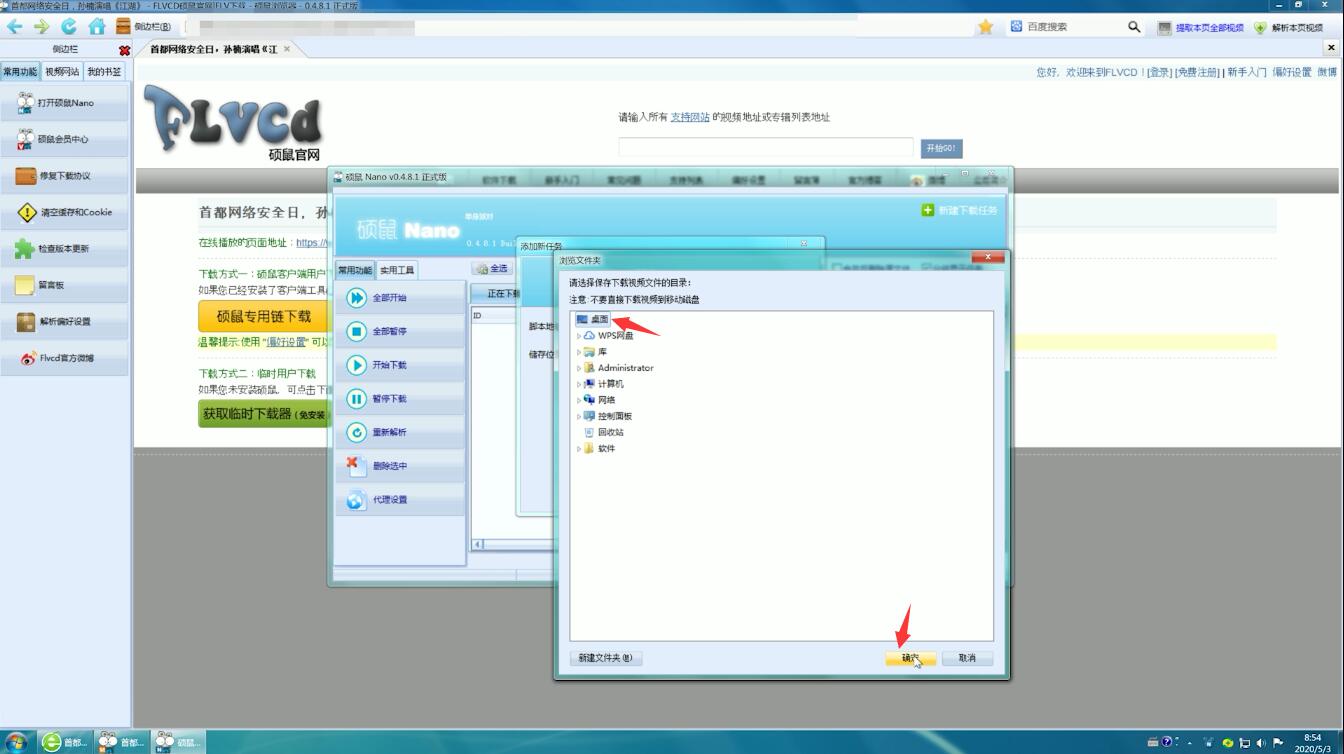Click the taskbar clock showing 8:54

click(x=1312, y=743)
